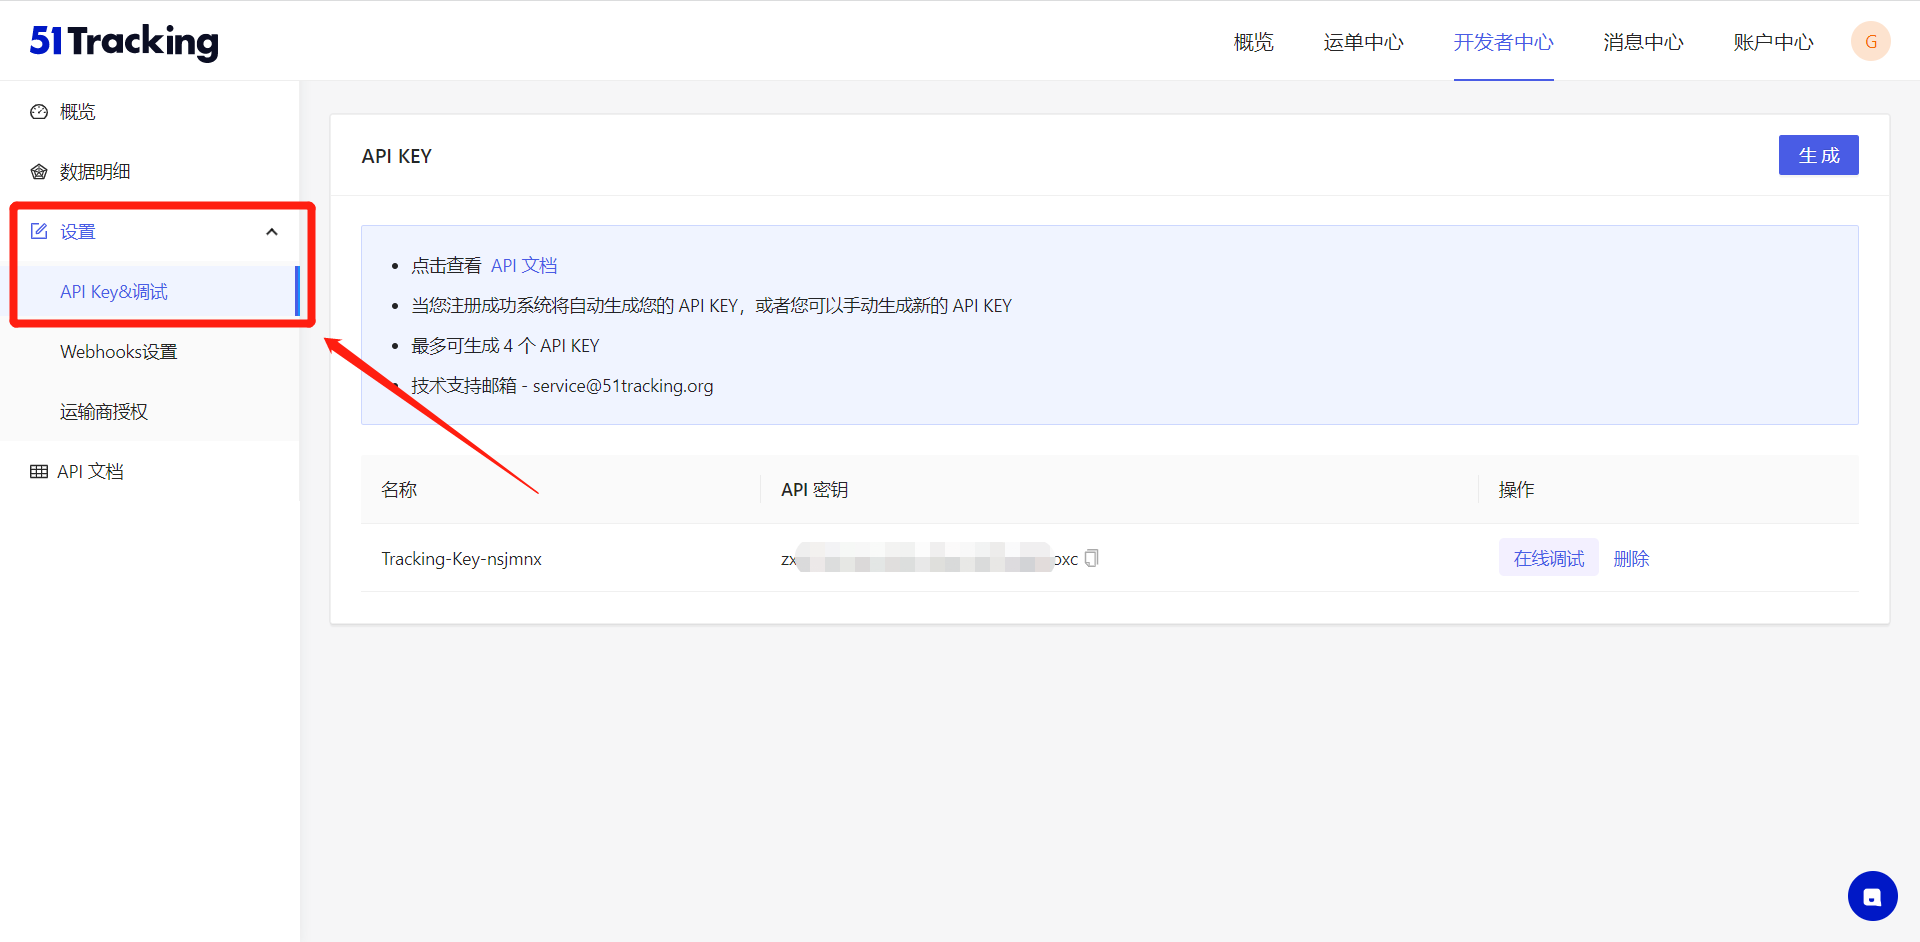
Task: Go to 运单中心 in top navigation
Action: coord(1363,42)
